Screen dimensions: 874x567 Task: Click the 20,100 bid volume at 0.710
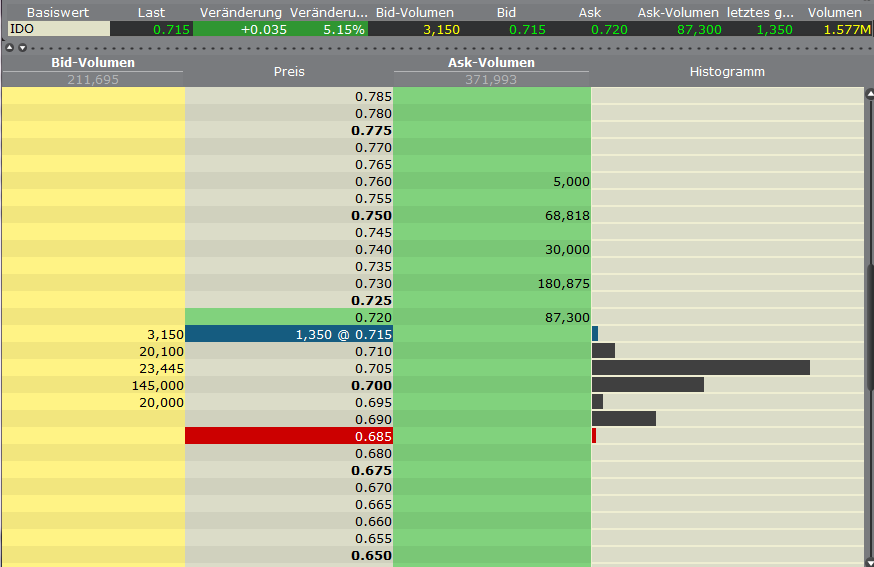[161, 352]
